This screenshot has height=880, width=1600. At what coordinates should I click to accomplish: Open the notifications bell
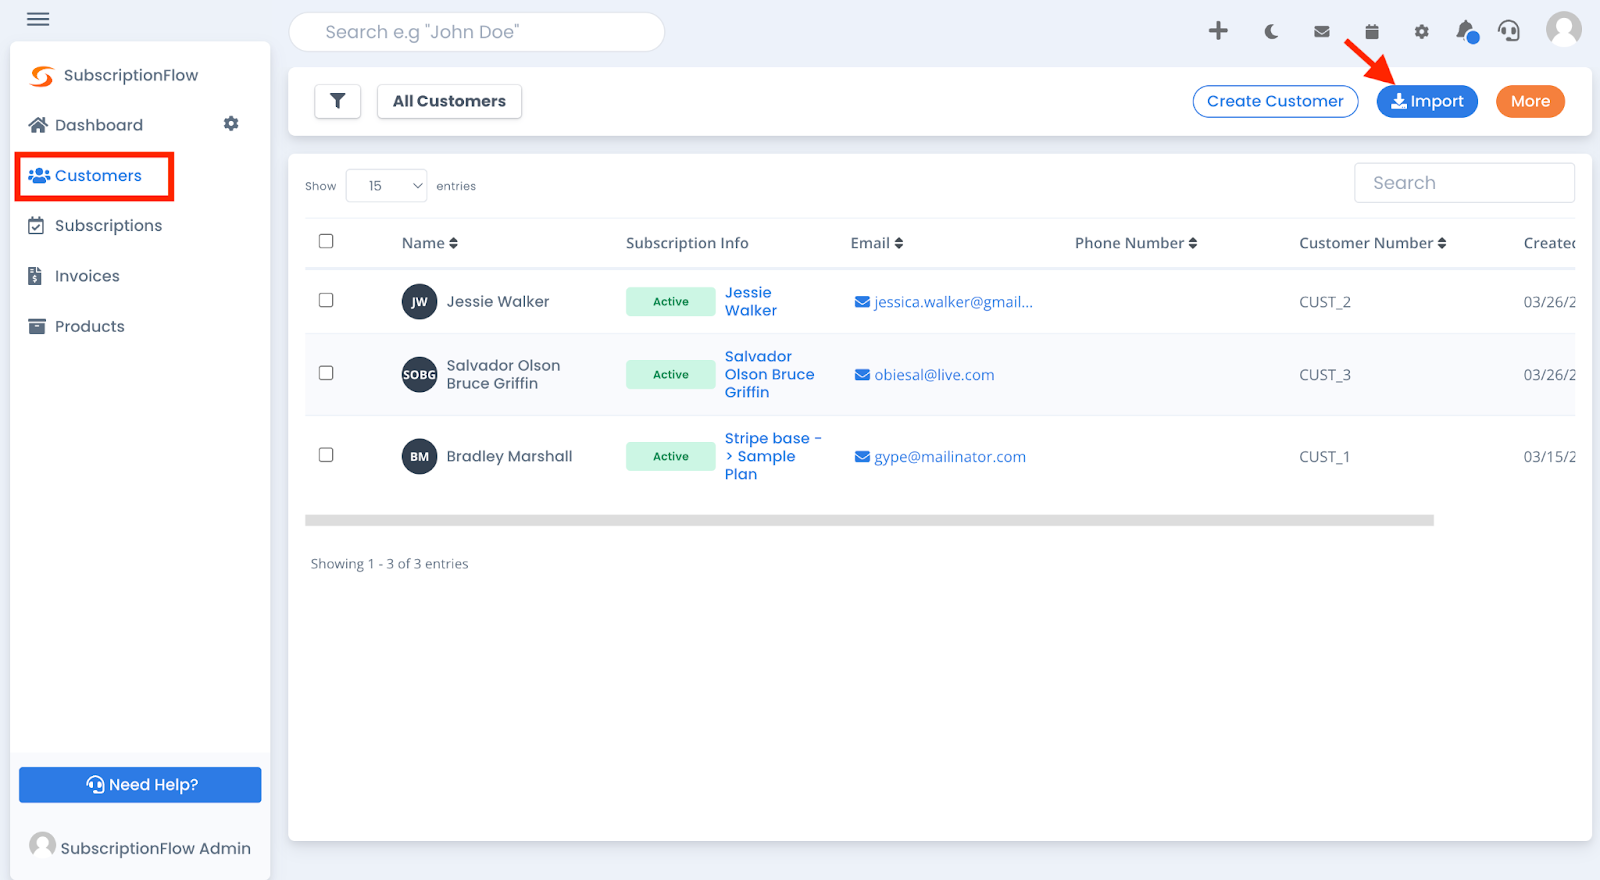point(1466,31)
